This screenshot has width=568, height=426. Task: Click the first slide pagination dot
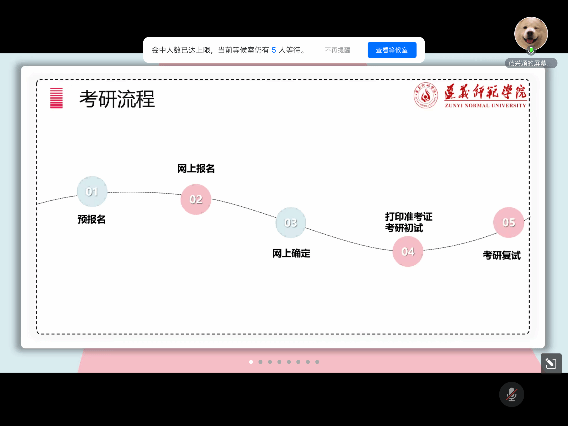pos(251,362)
